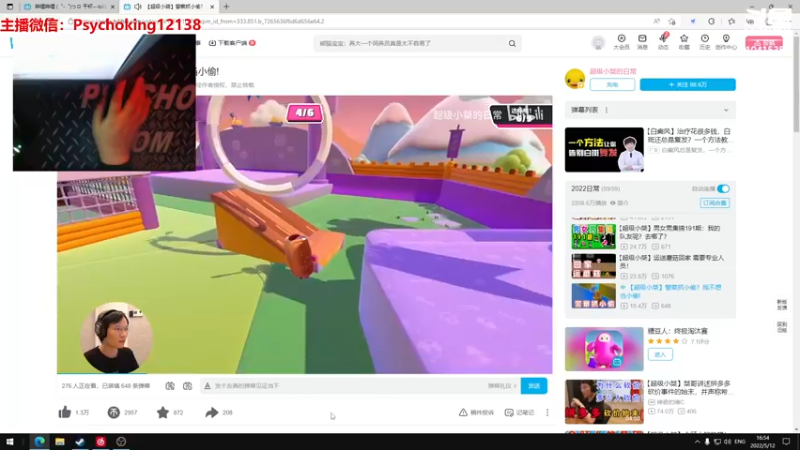
Task: Click the user avatar in header
Action: [598, 42]
